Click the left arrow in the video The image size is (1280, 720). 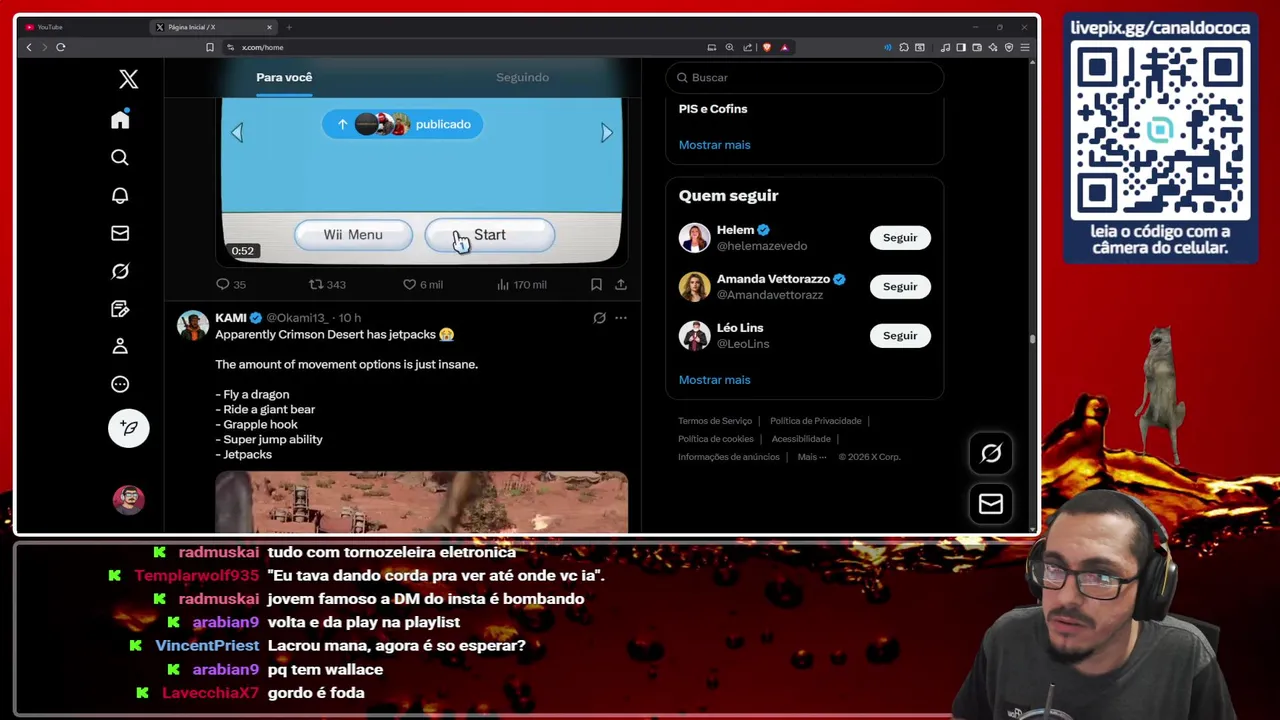click(x=237, y=133)
